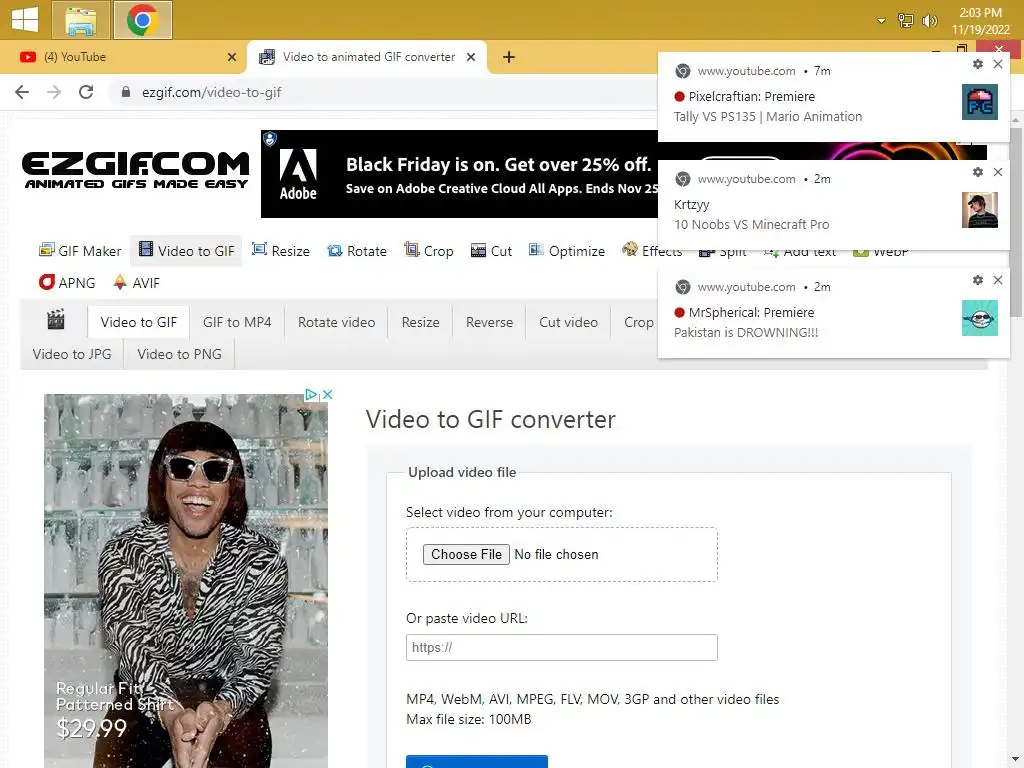View site security lock info
The height and width of the screenshot is (768, 1024).
point(126,92)
